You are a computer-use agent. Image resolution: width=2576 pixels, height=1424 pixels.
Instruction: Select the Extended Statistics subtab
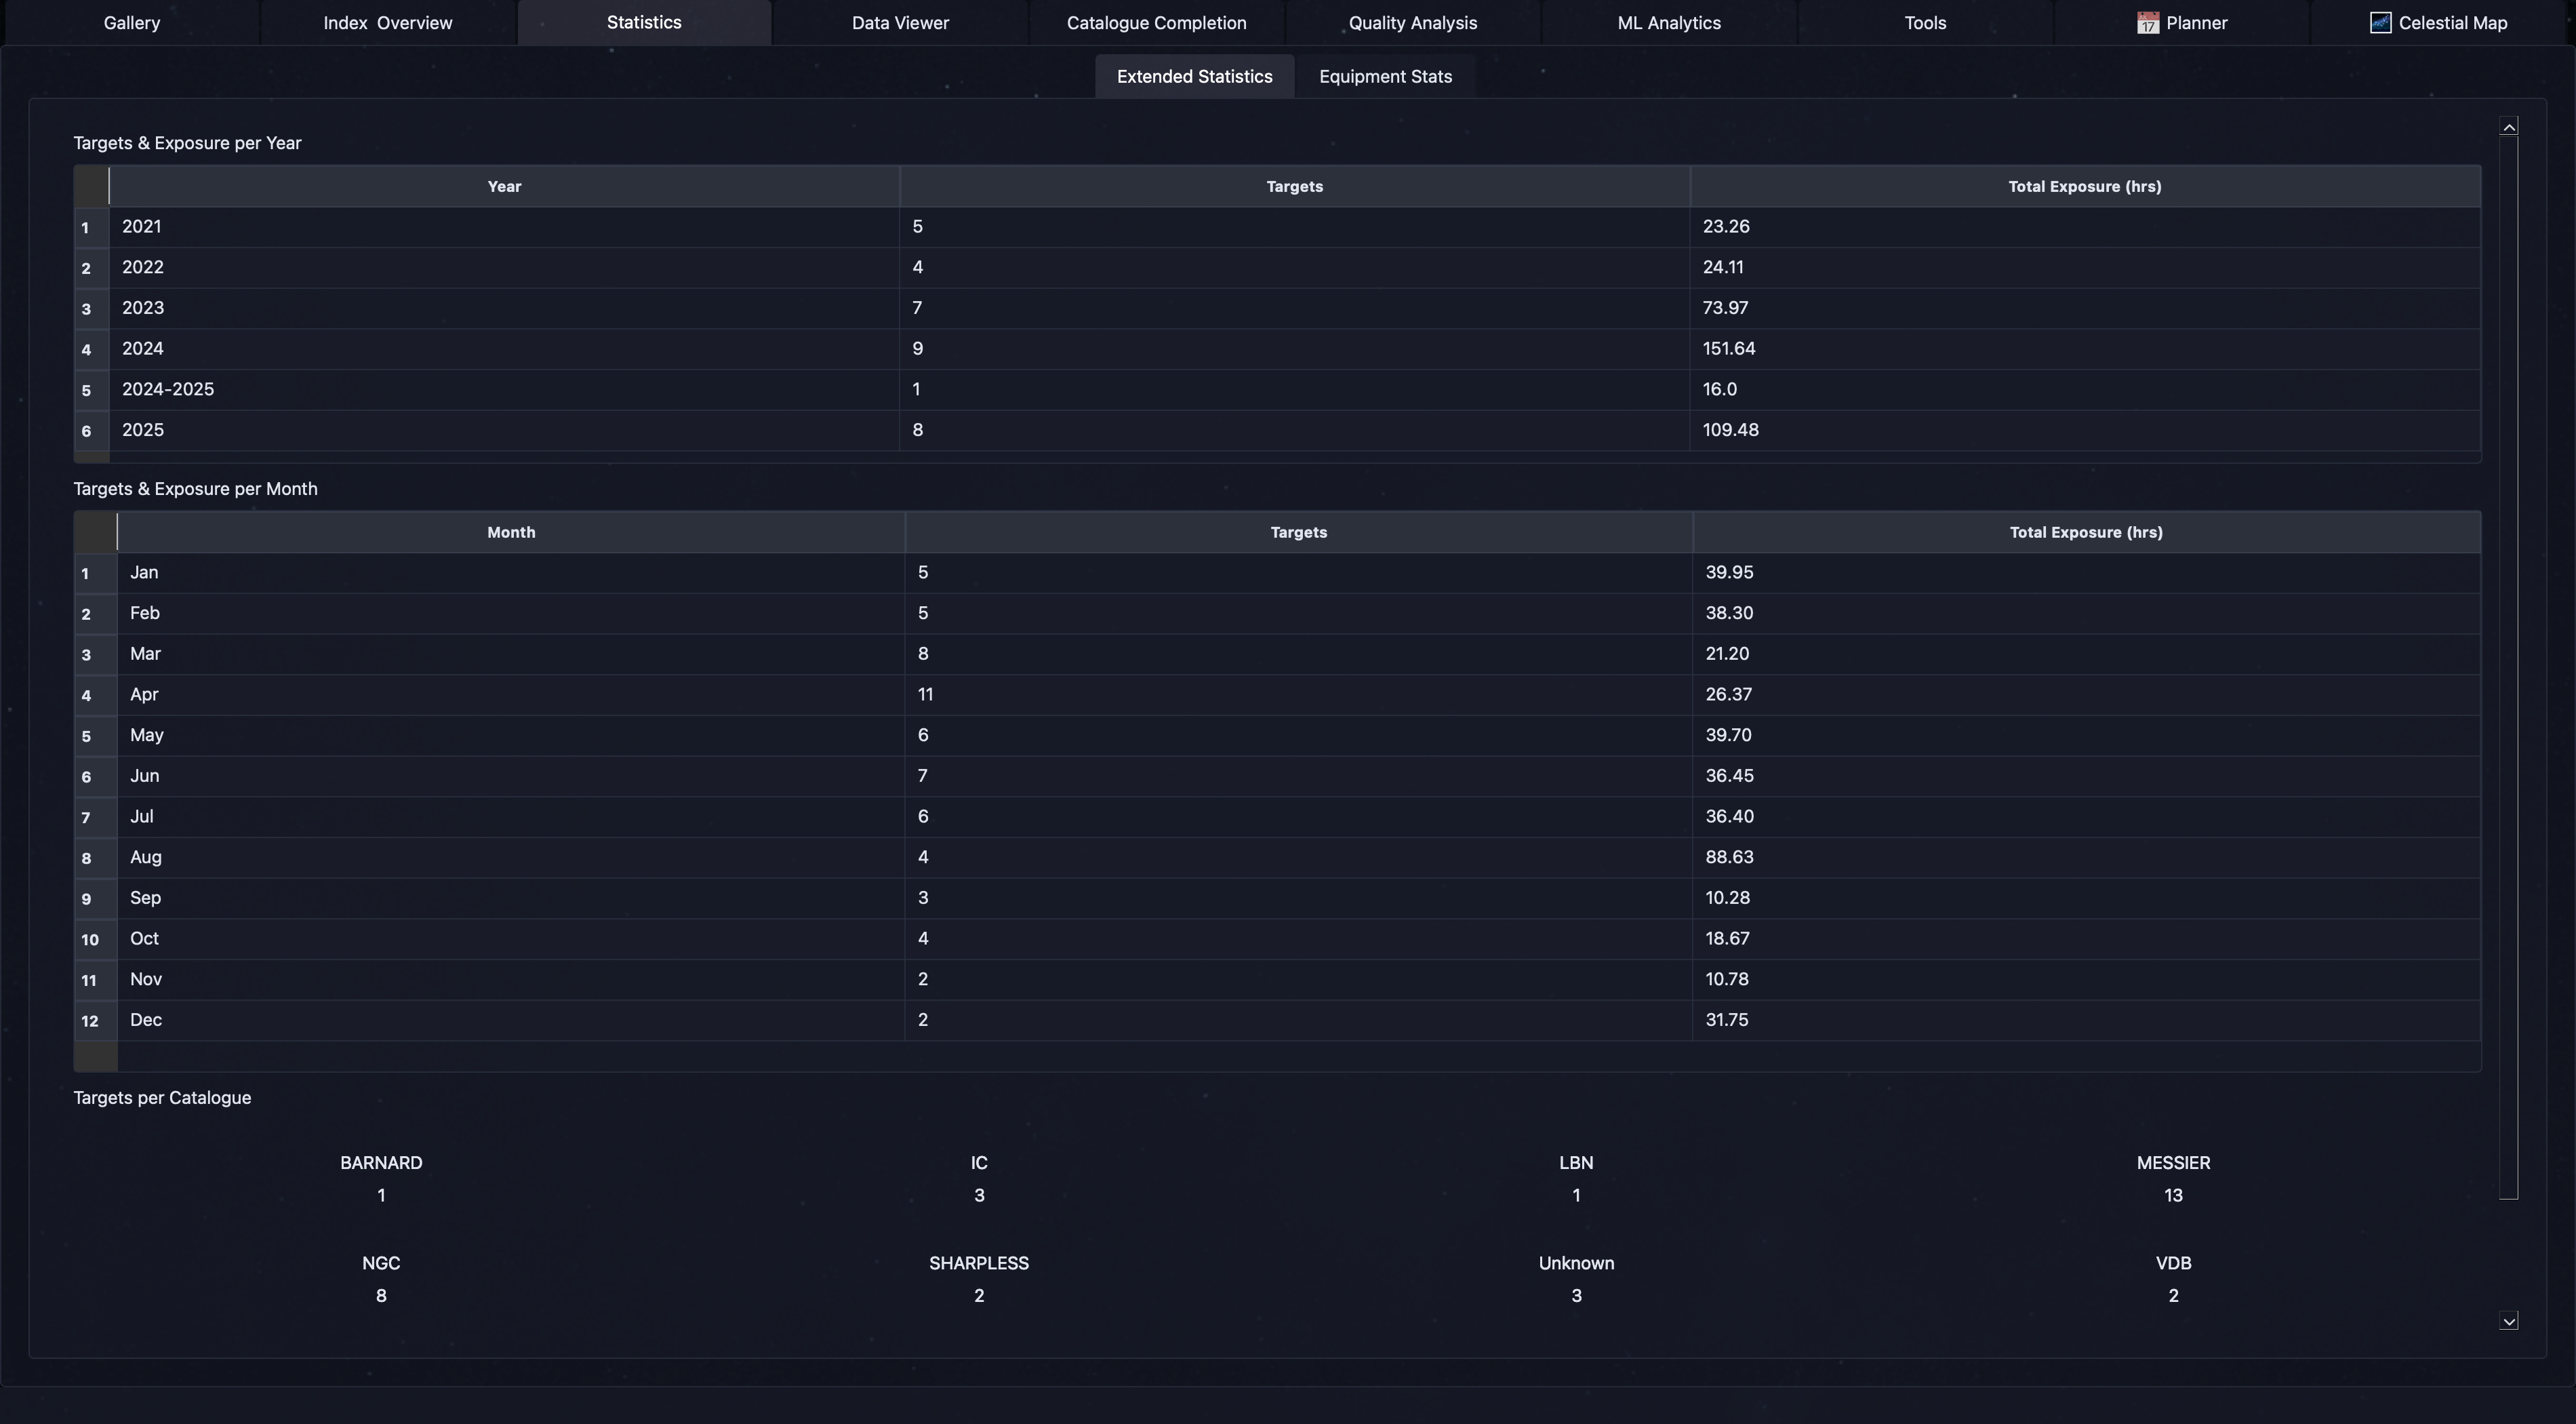pyautogui.click(x=1194, y=77)
